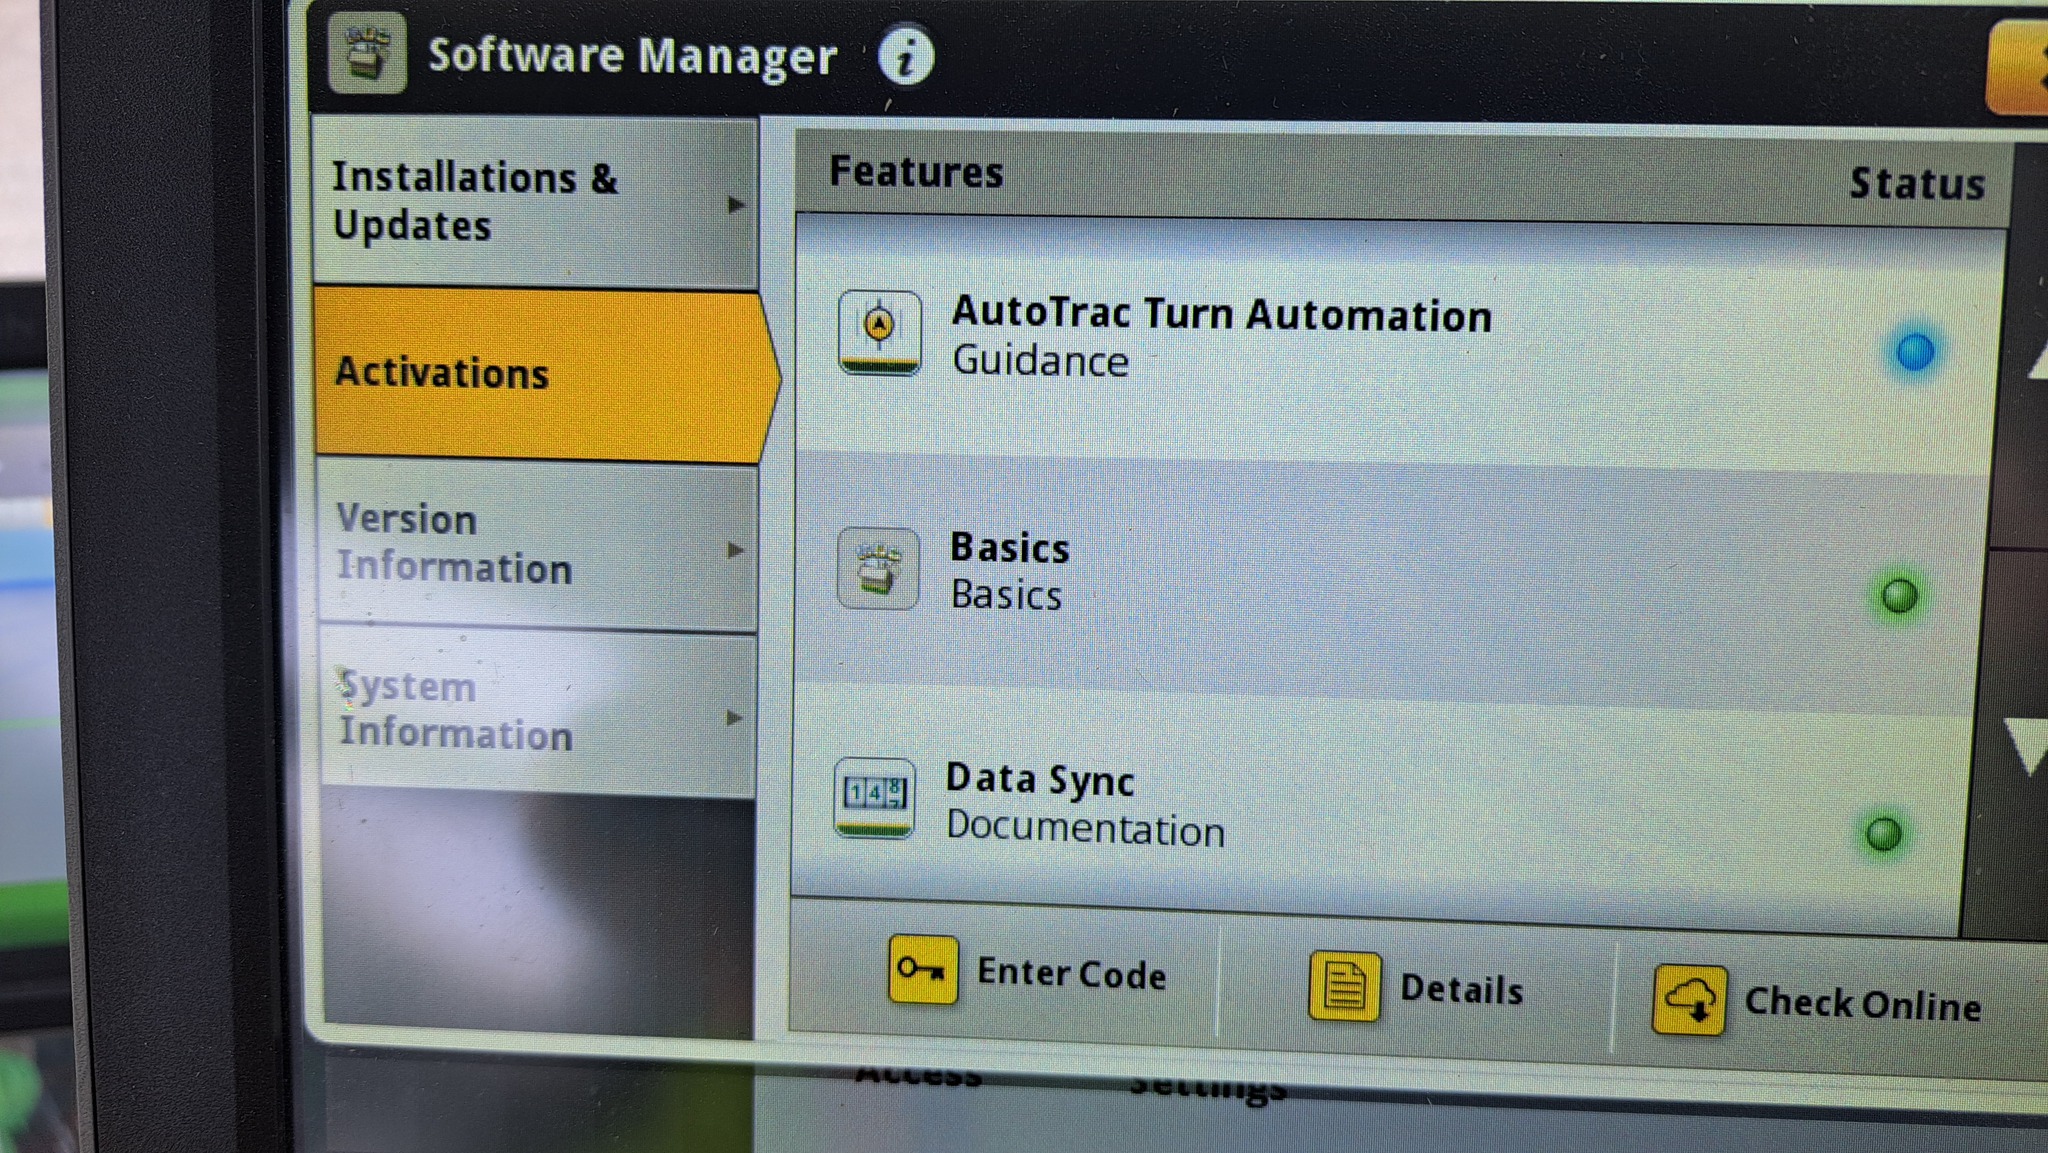The height and width of the screenshot is (1153, 2048).
Task: Click the Software Manager app icon
Action: point(367,53)
